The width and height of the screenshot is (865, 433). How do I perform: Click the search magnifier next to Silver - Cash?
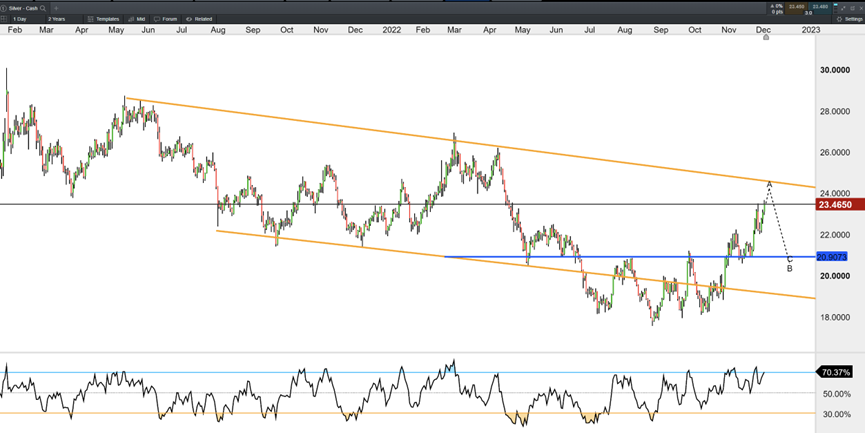tap(42, 8)
